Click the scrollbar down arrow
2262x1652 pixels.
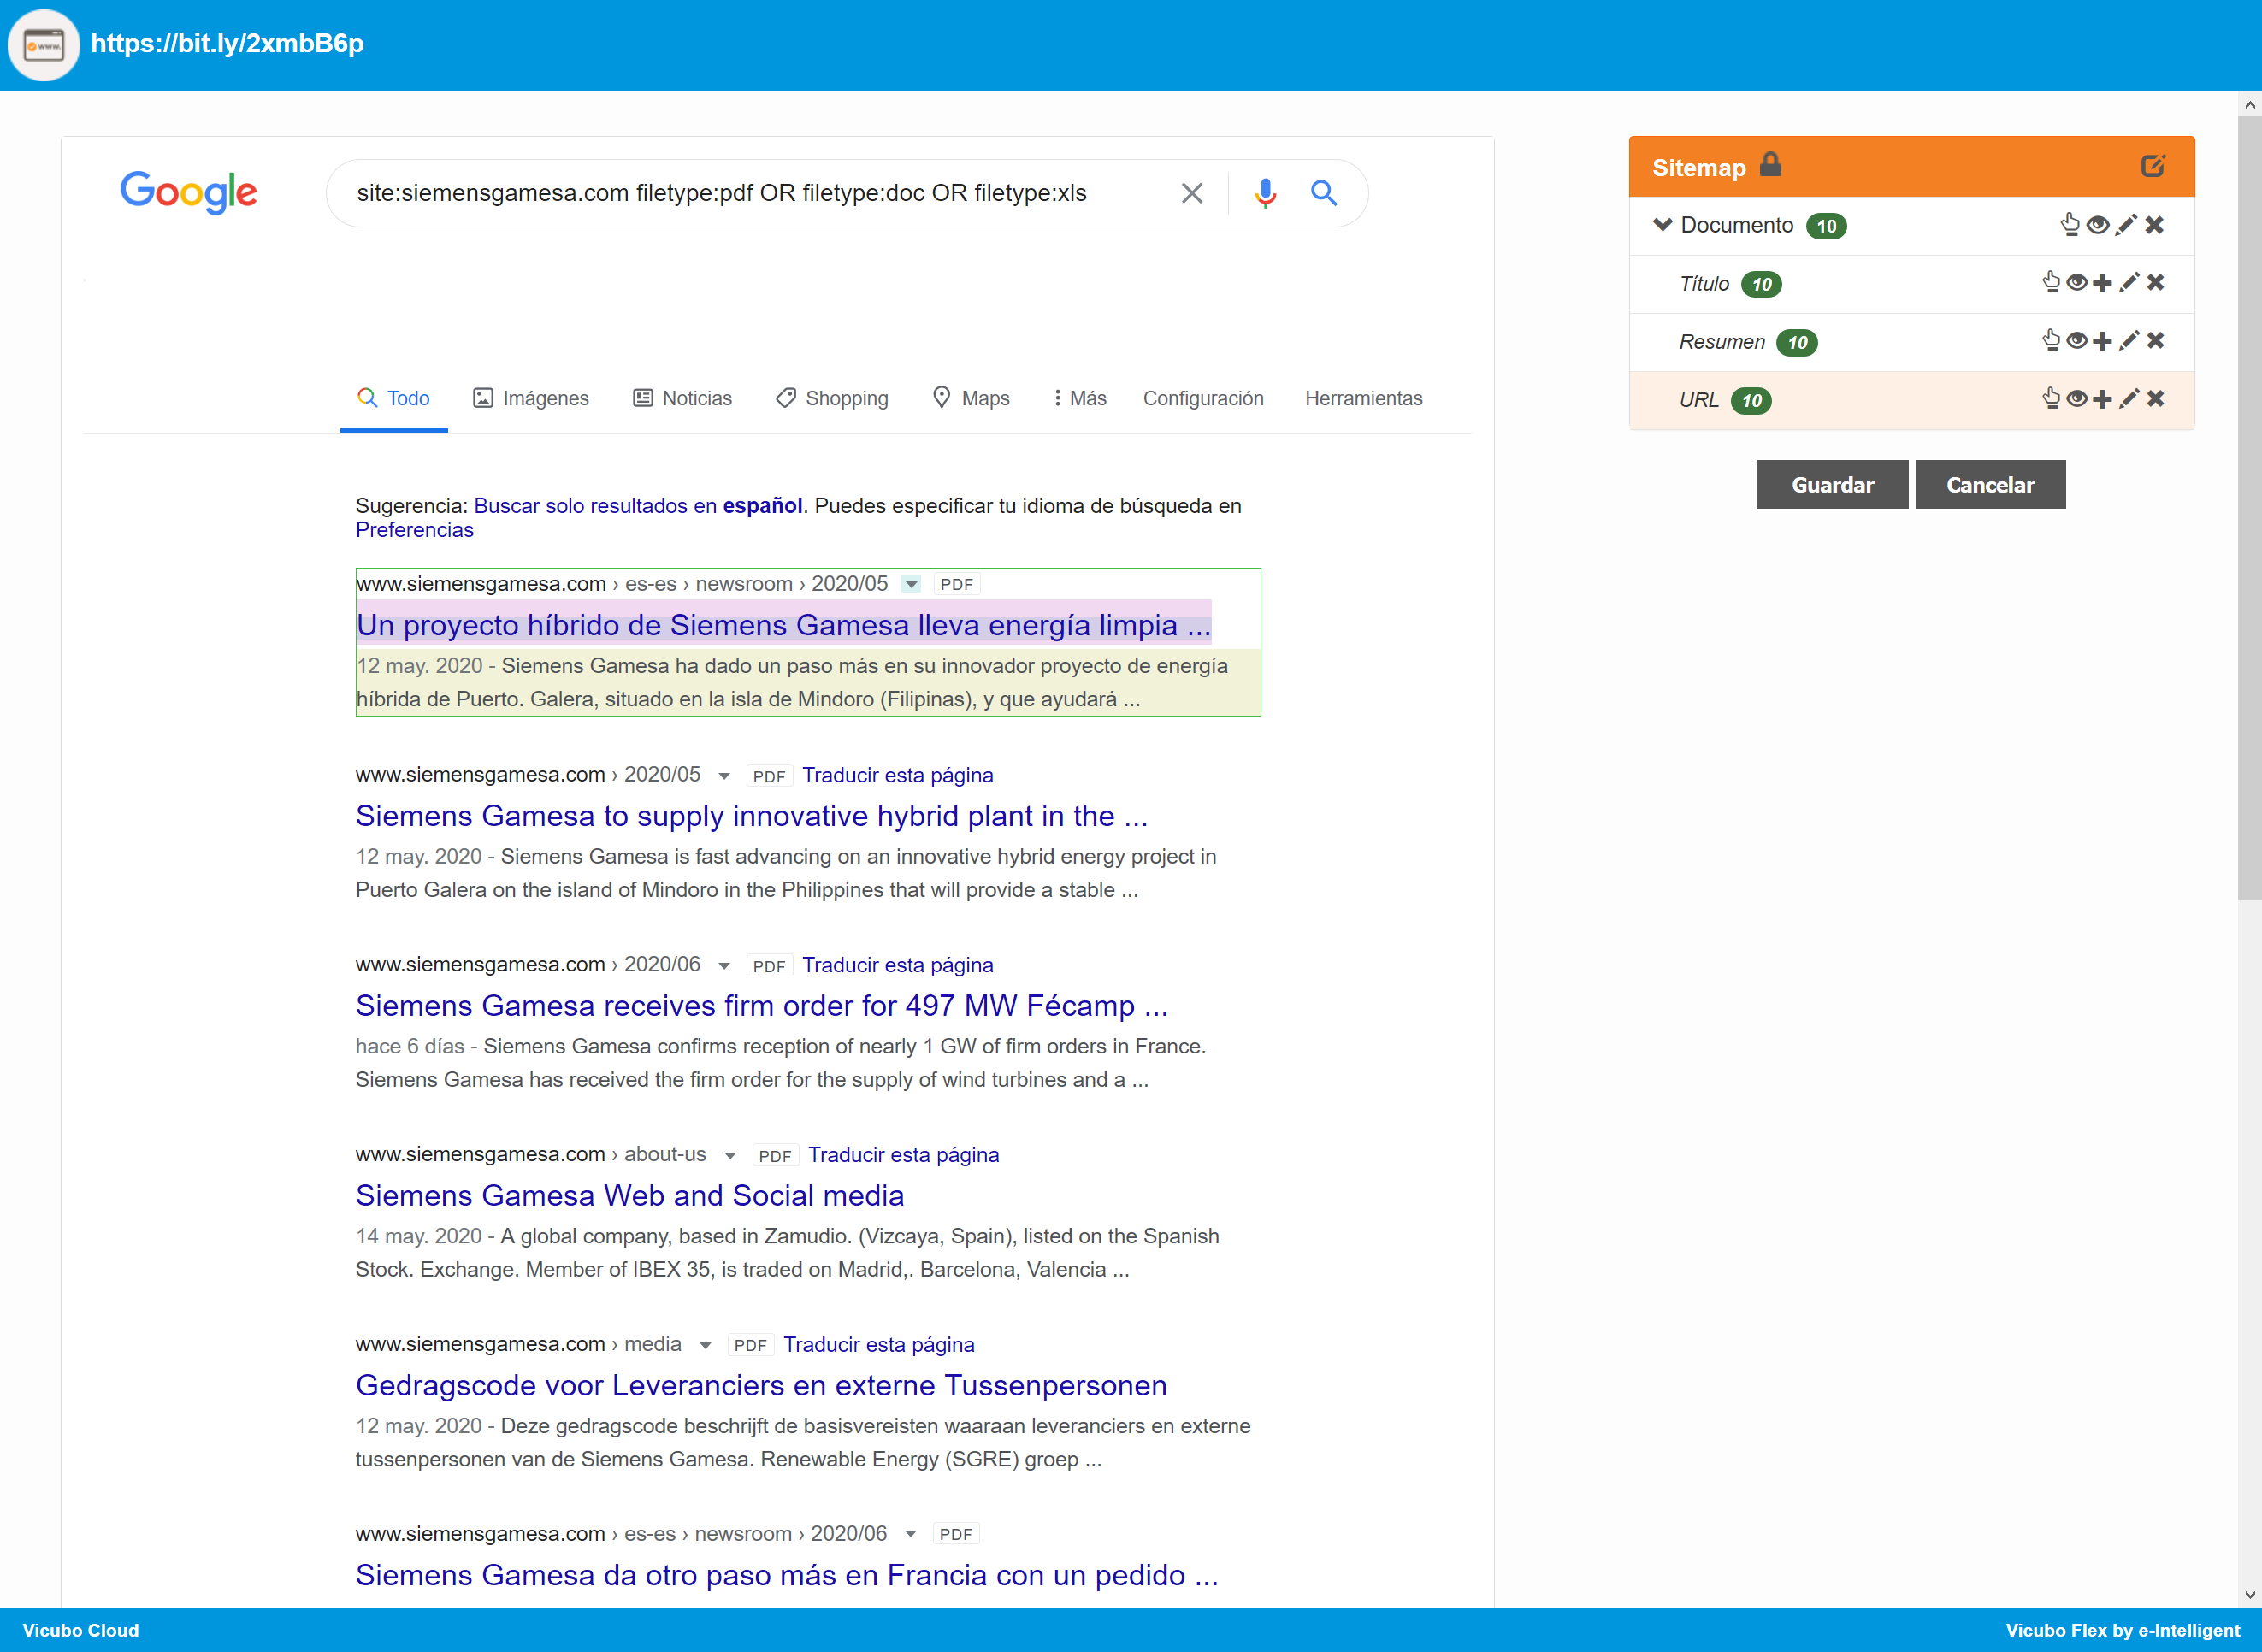pyautogui.click(x=2250, y=1595)
